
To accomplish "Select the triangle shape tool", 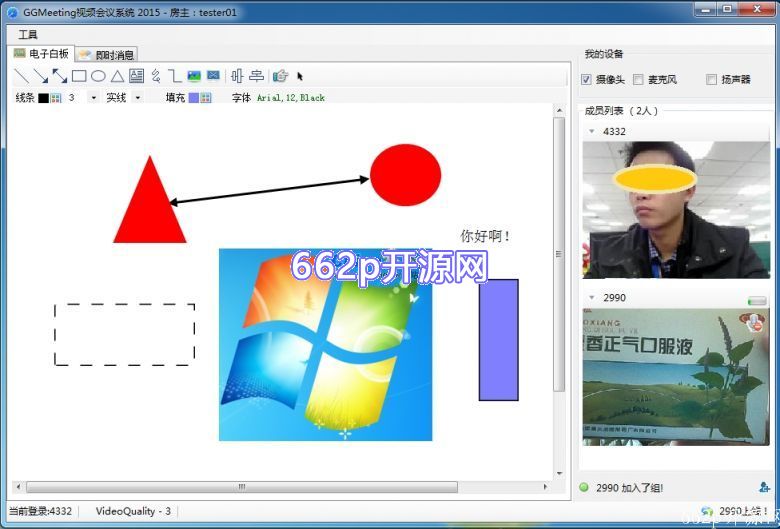I will 117,76.
